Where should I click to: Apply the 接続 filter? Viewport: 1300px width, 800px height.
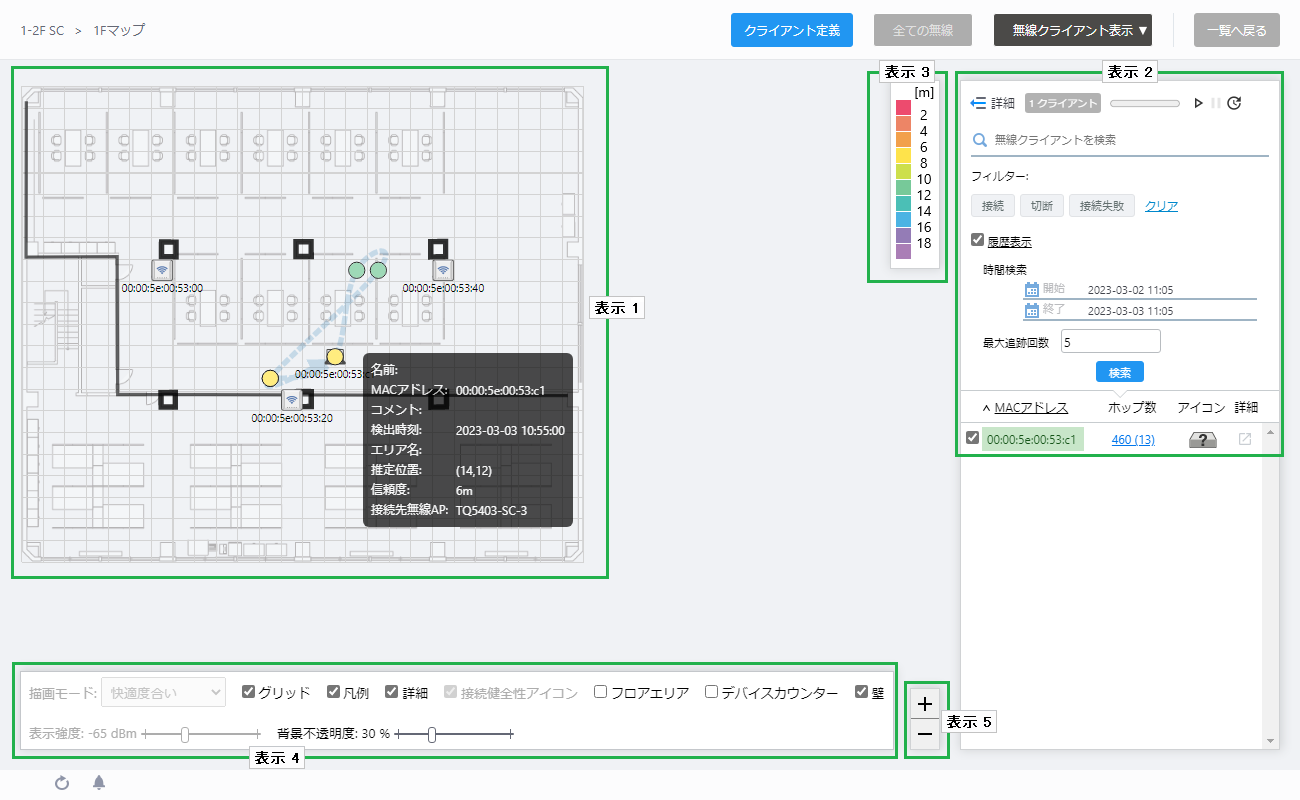992,206
